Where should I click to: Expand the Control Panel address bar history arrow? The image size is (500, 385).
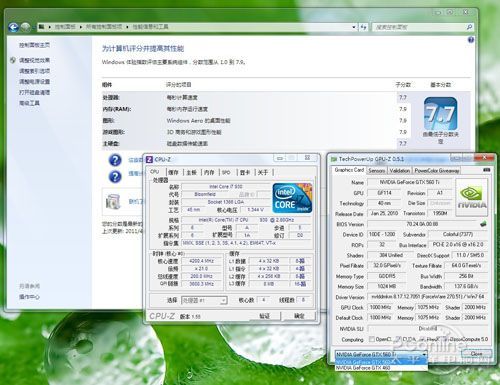point(354,27)
